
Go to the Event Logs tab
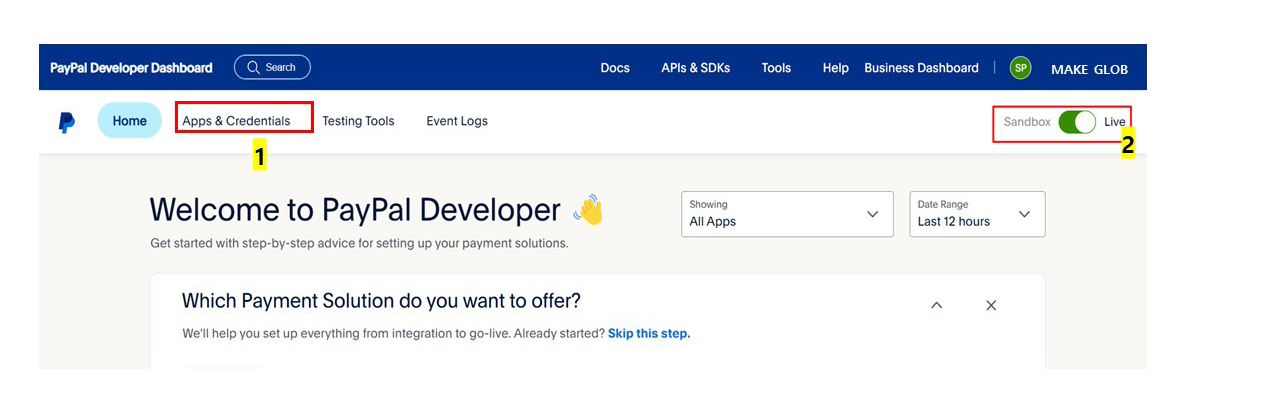(457, 121)
